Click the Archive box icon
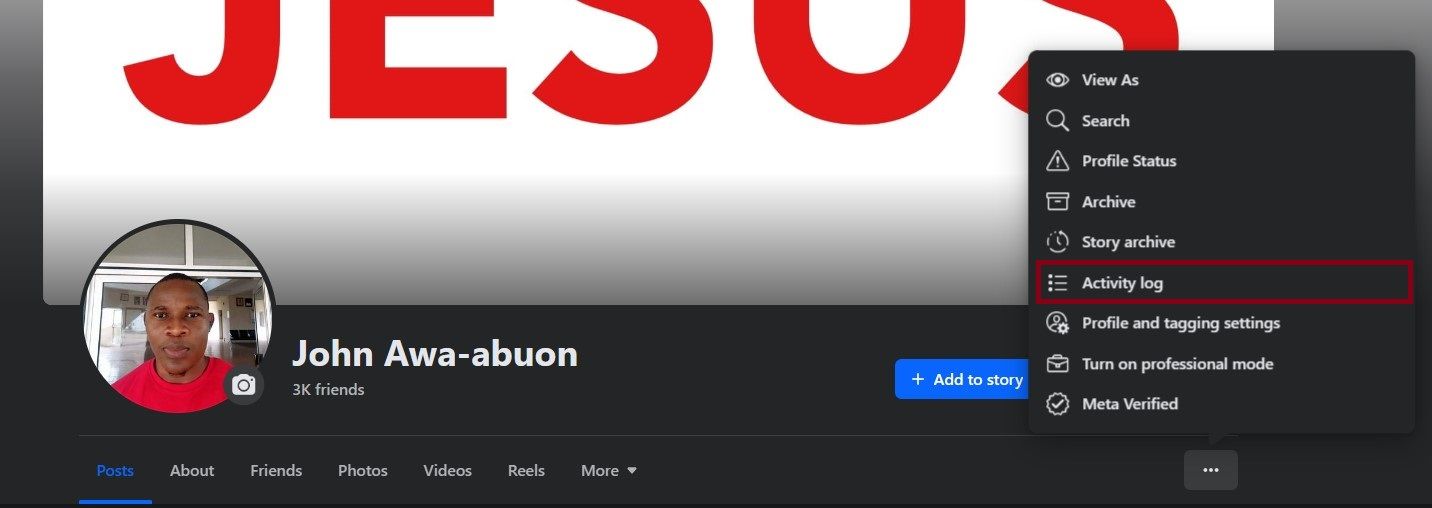 (1057, 202)
